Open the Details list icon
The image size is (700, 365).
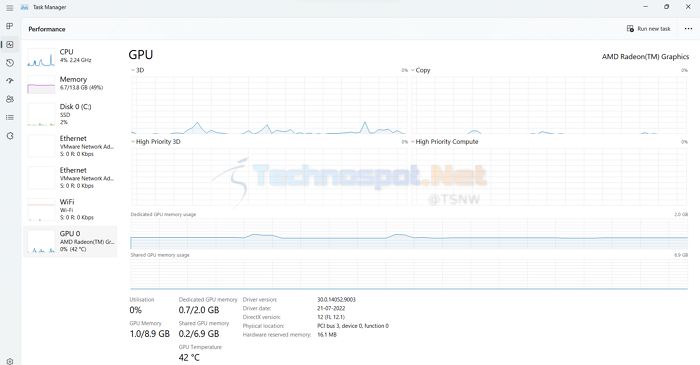point(10,117)
